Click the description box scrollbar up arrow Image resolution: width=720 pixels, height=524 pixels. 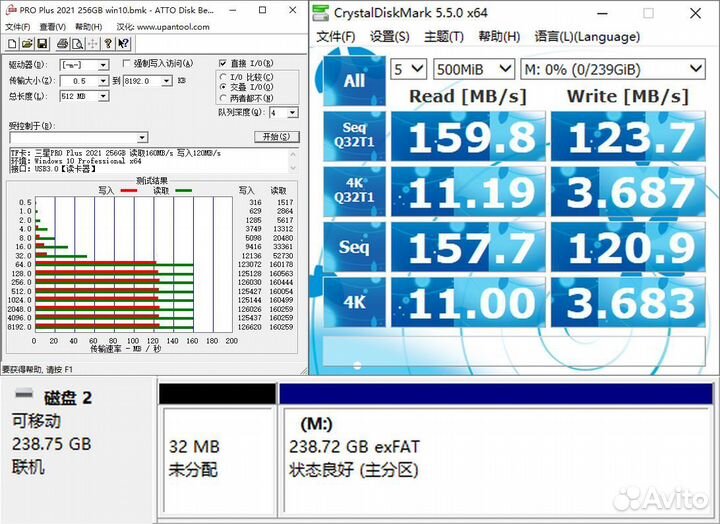tap(294, 153)
